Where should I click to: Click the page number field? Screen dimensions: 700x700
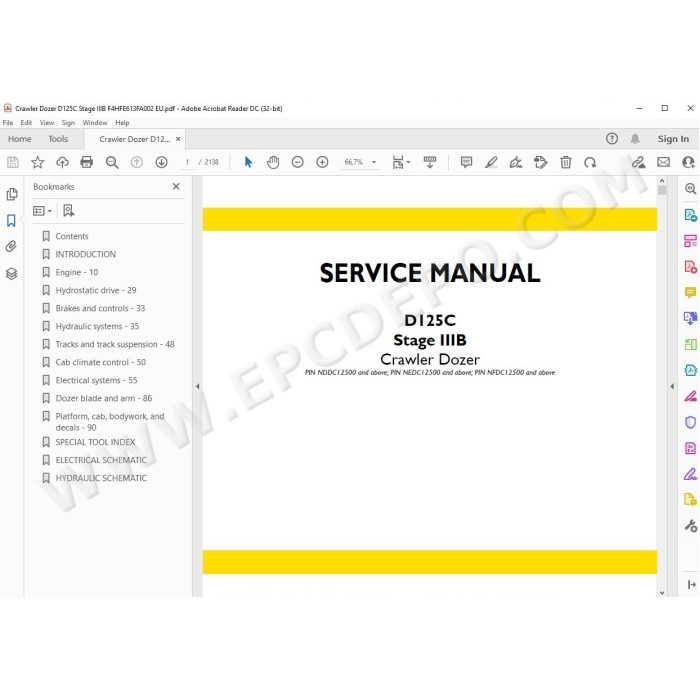click(188, 162)
